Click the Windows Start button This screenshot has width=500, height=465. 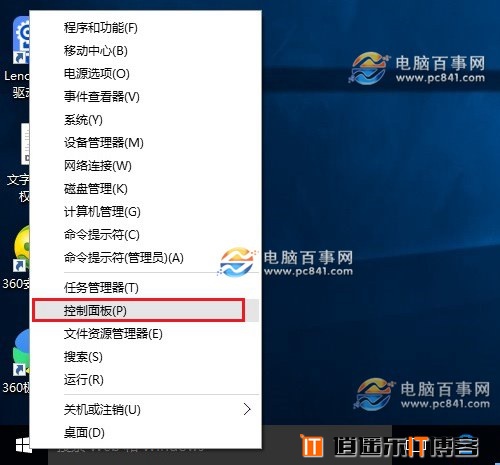[23, 445]
